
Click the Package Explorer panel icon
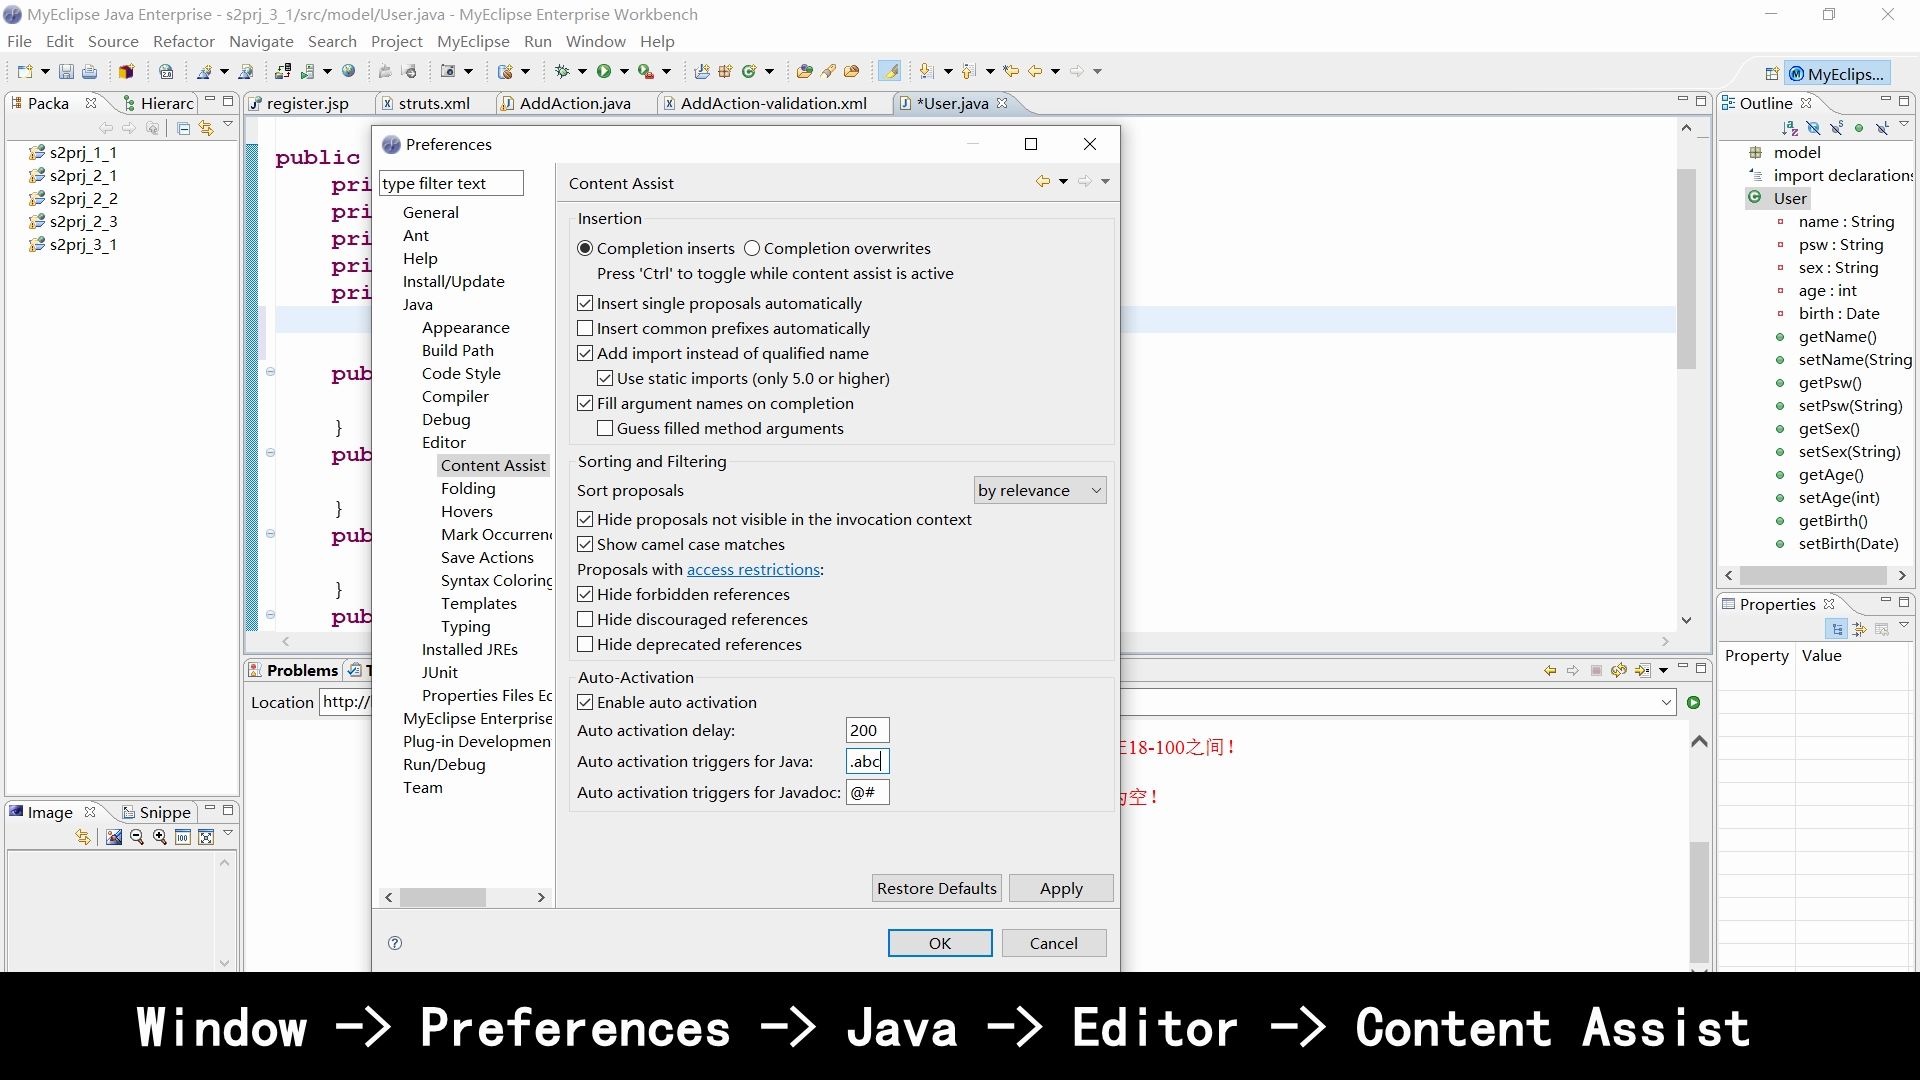tap(15, 103)
